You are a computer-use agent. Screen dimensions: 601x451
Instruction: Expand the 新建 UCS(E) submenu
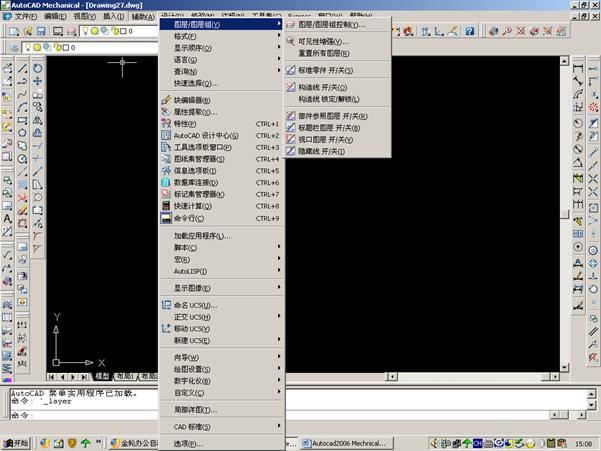tap(222, 341)
